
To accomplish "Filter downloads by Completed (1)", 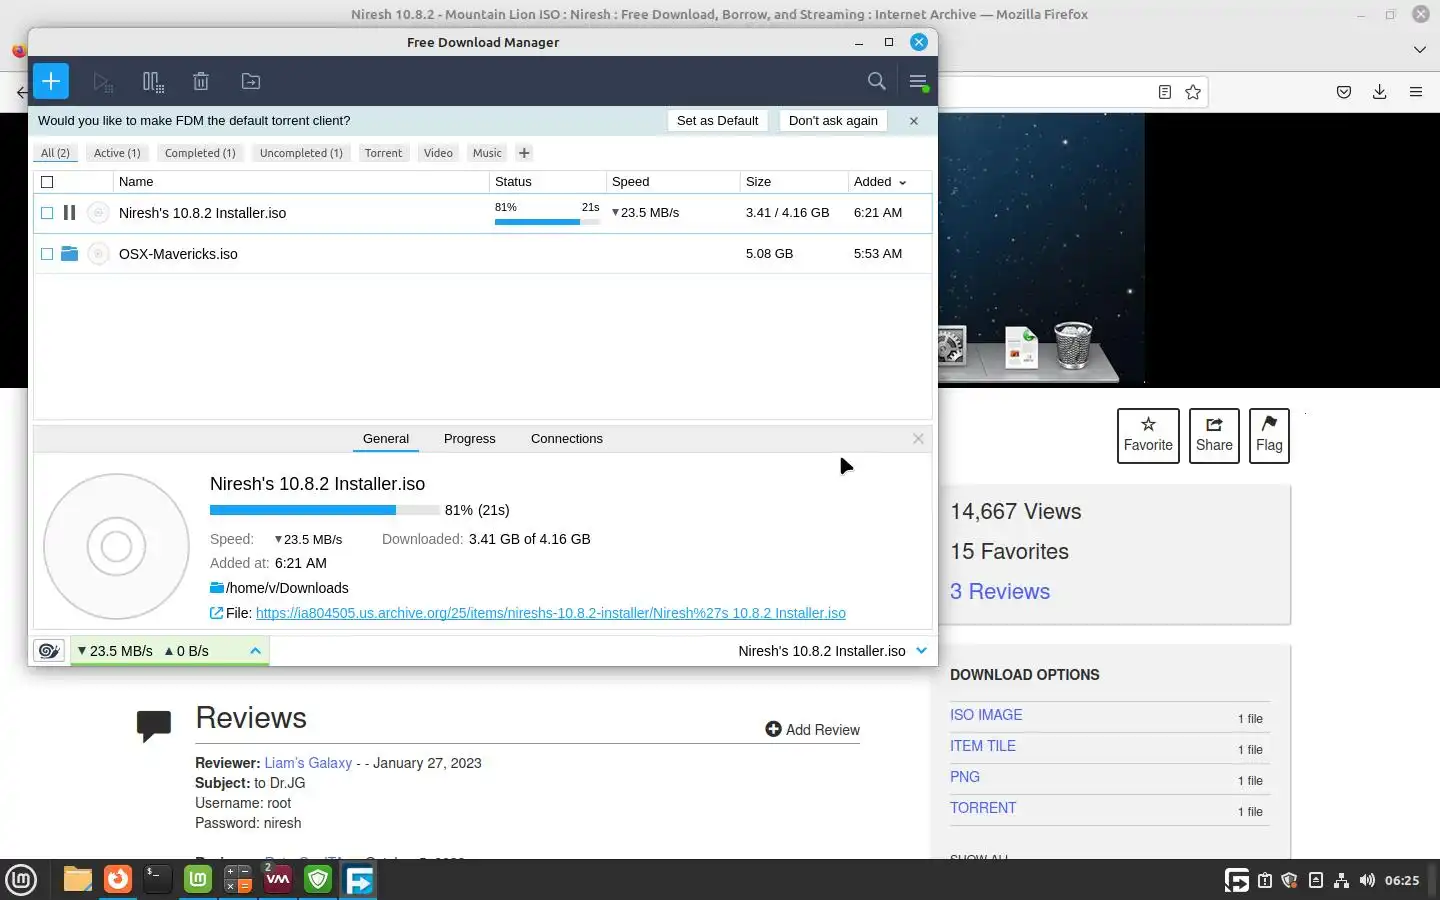I will pos(200,153).
